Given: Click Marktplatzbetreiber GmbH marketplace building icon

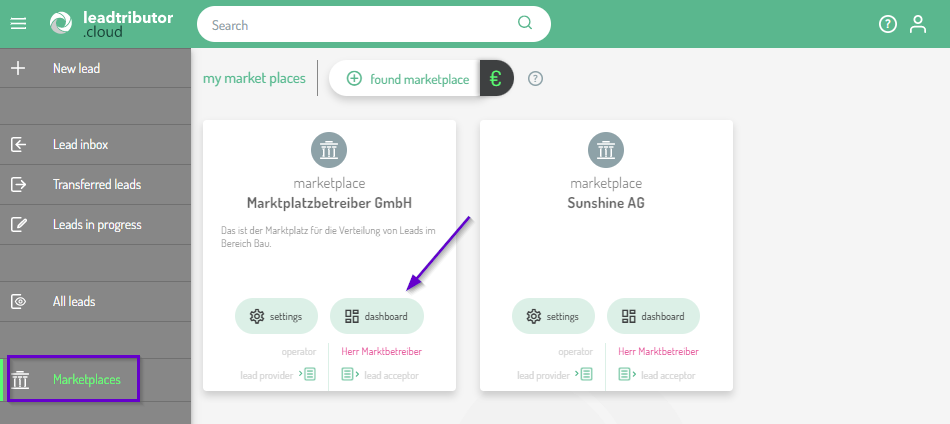Looking at the screenshot, I should coord(329,151).
